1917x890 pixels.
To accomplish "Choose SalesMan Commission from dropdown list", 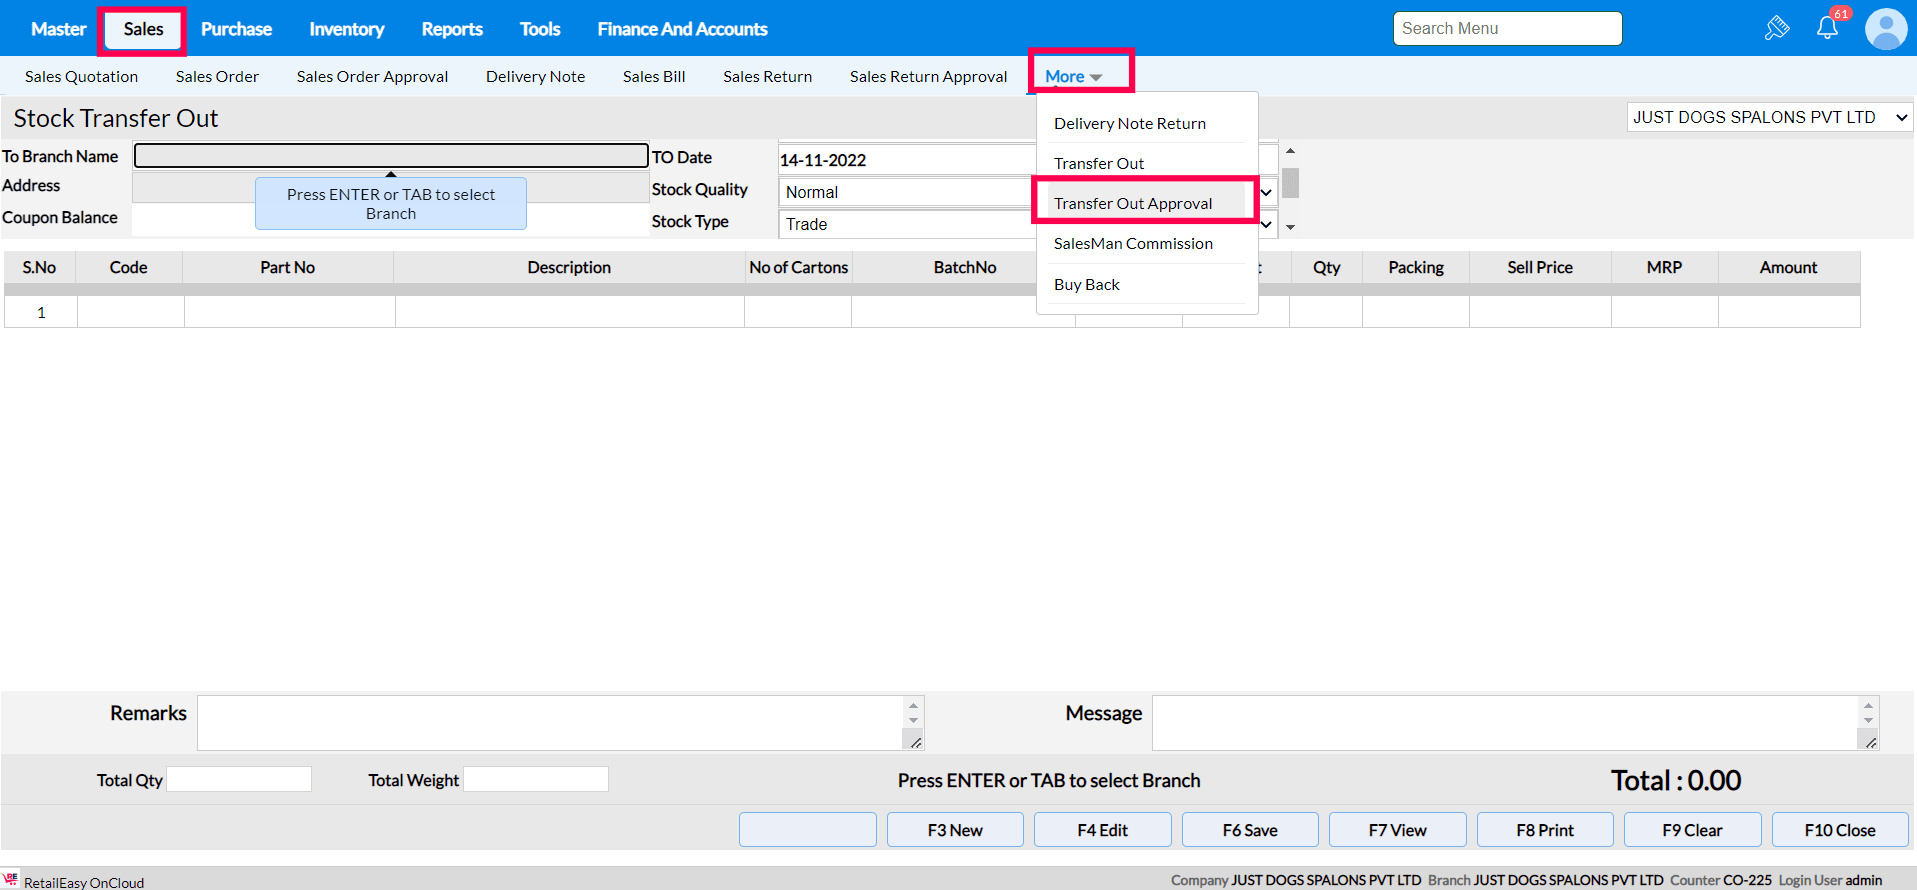I will coord(1132,243).
